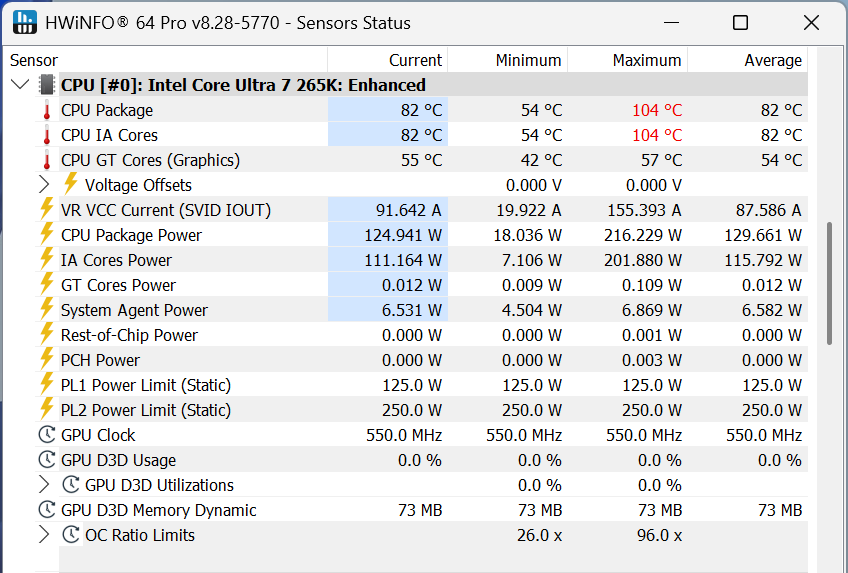The height and width of the screenshot is (573, 848).
Task: Click the lightning icon next to CPU Package Power
Action: (x=46, y=235)
